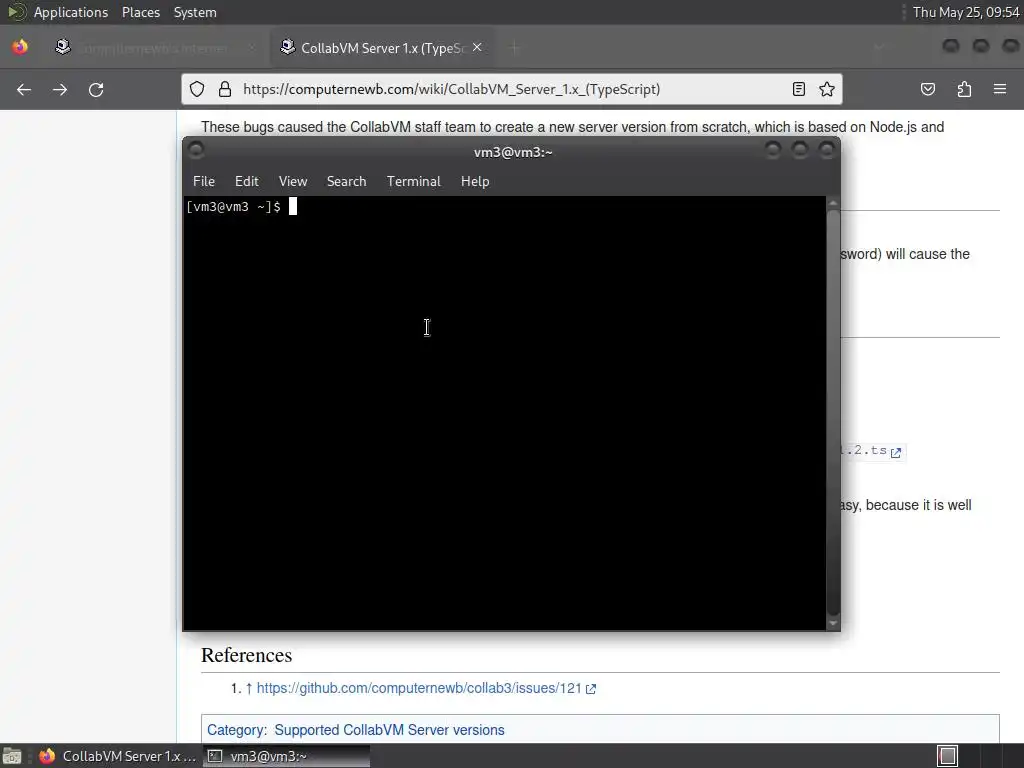This screenshot has width=1024, height=768.
Task: Click the terminal window menu button at title left
Action: [x=196, y=150]
